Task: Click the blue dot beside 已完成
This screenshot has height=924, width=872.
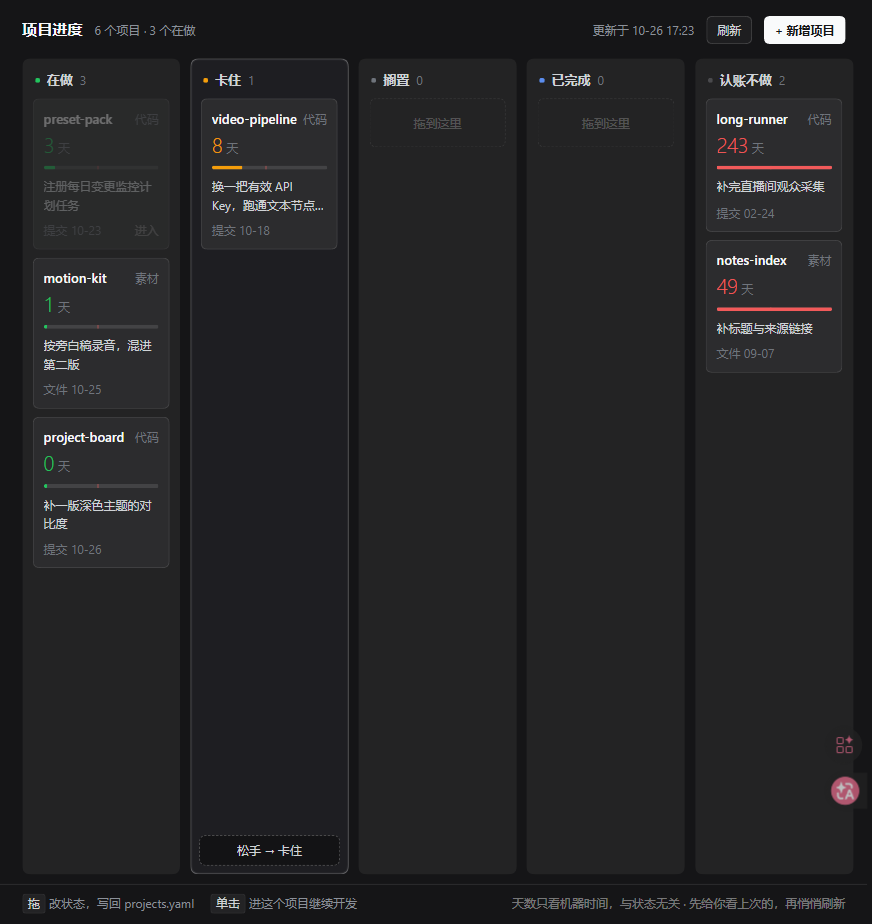Action: click(x=542, y=80)
